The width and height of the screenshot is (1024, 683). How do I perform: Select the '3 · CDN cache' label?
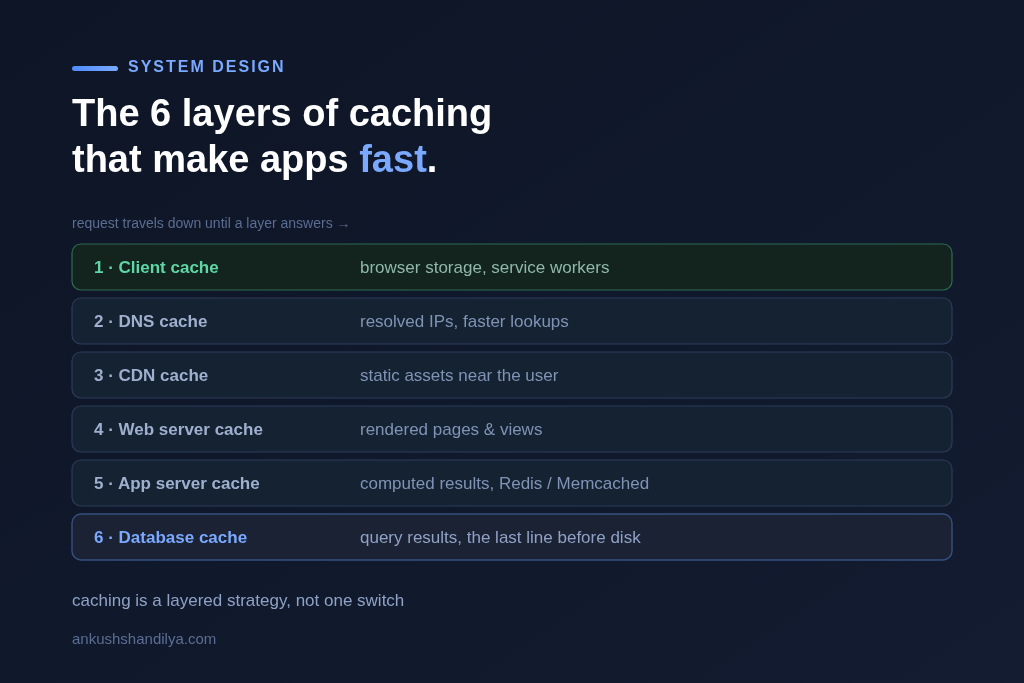point(151,375)
